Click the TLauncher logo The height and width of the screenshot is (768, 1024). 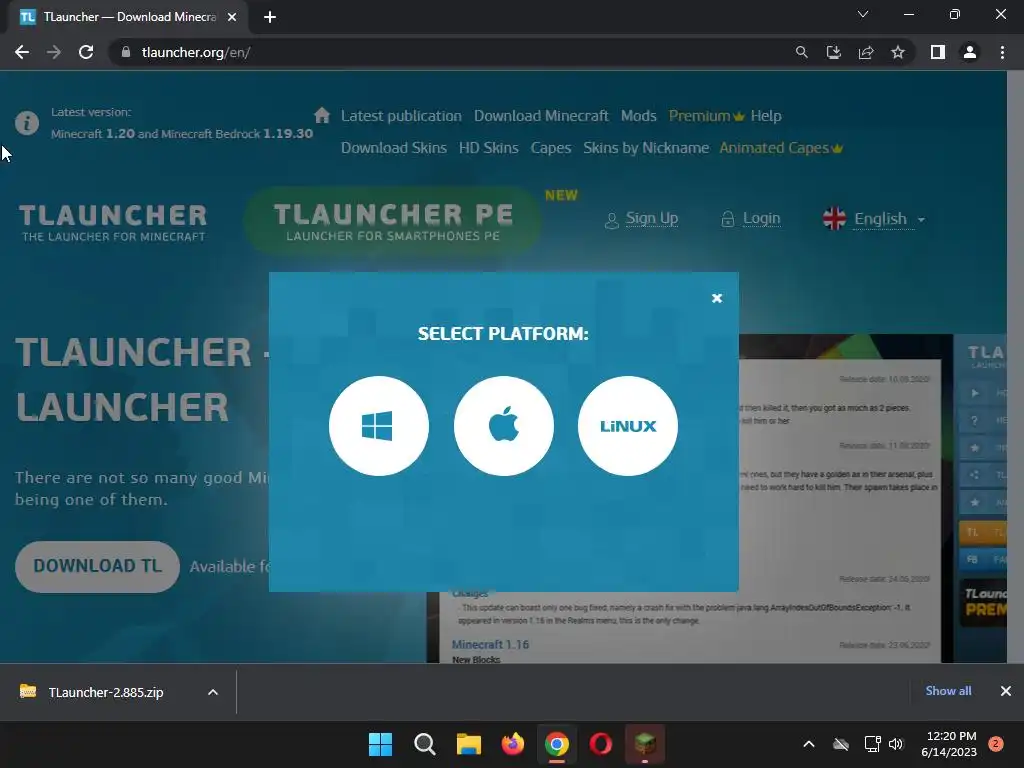[x=113, y=223]
